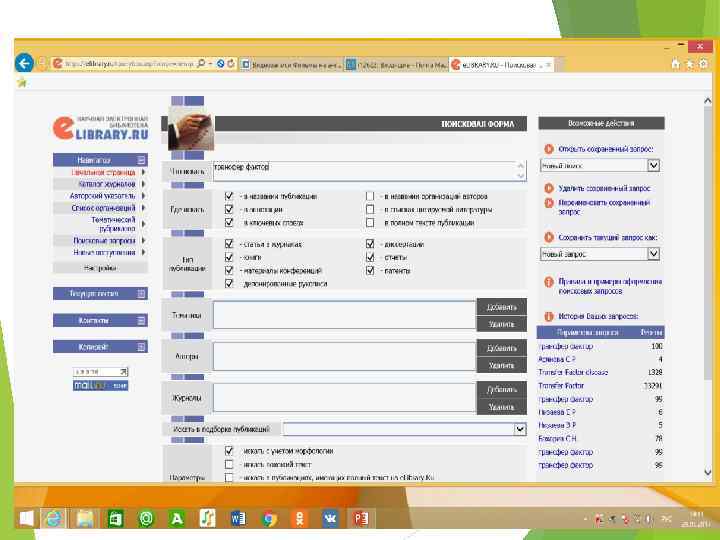This screenshot has height=540, width=720.
Task: Open the browser home icon
Action: click(x=675, y=64)
